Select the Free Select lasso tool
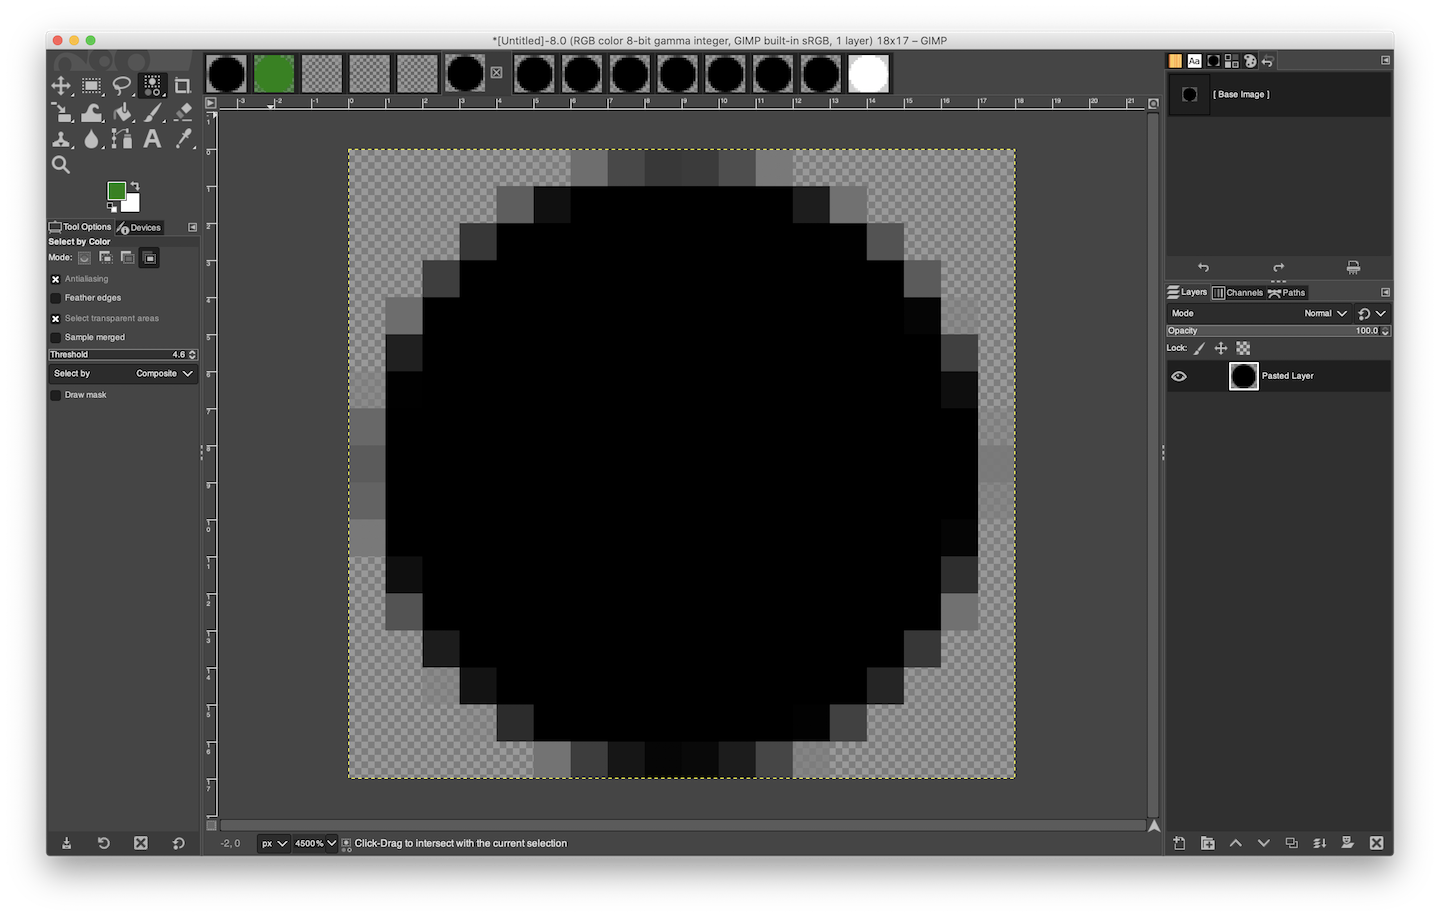This screenshot has width=1440, height=917. pos(122,86)
